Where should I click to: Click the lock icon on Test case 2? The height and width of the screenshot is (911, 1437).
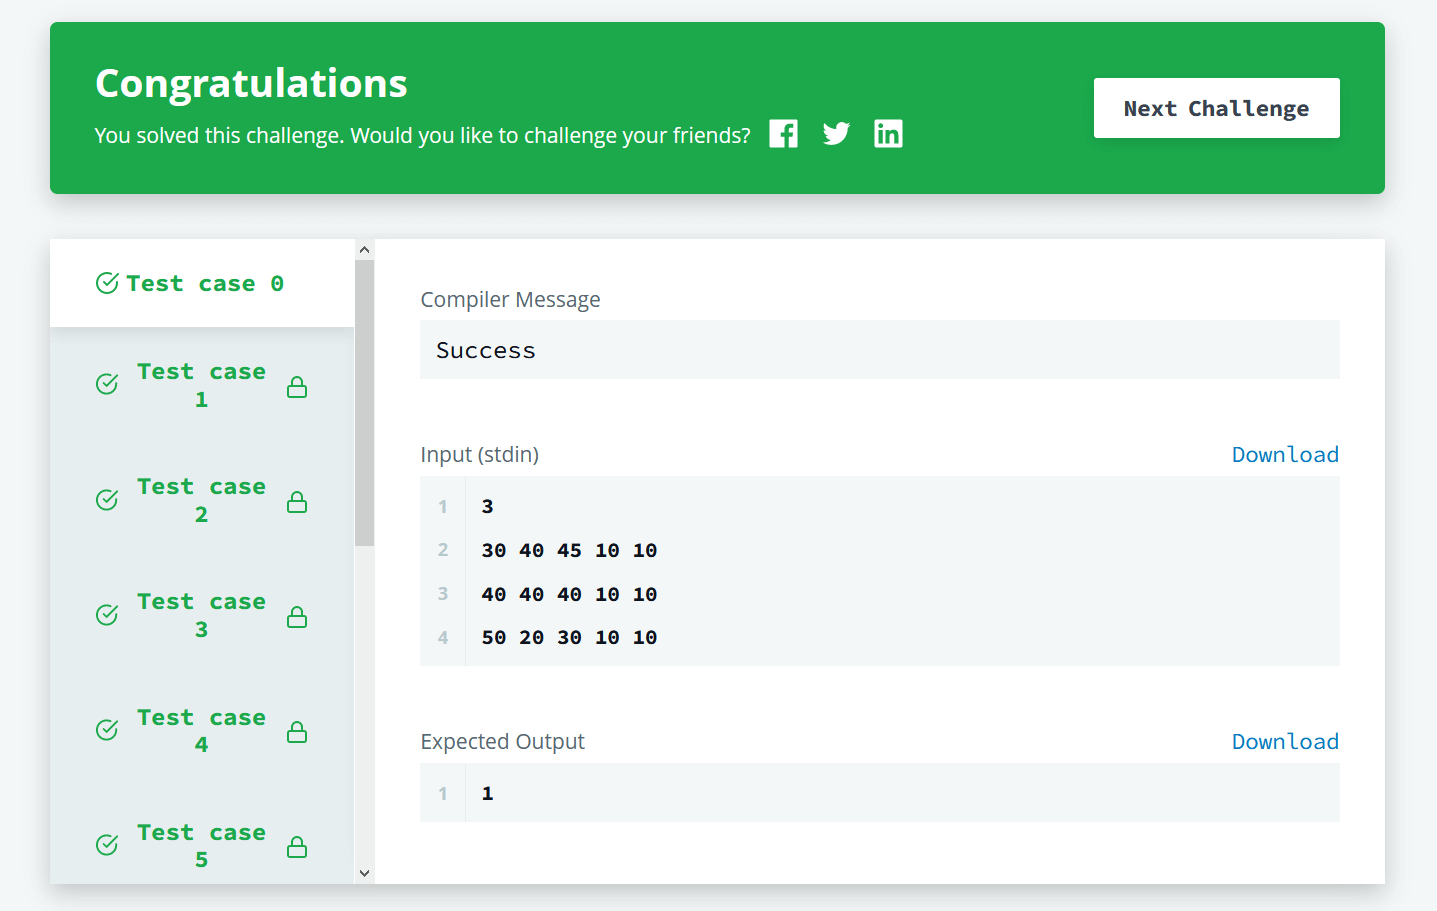297,501
